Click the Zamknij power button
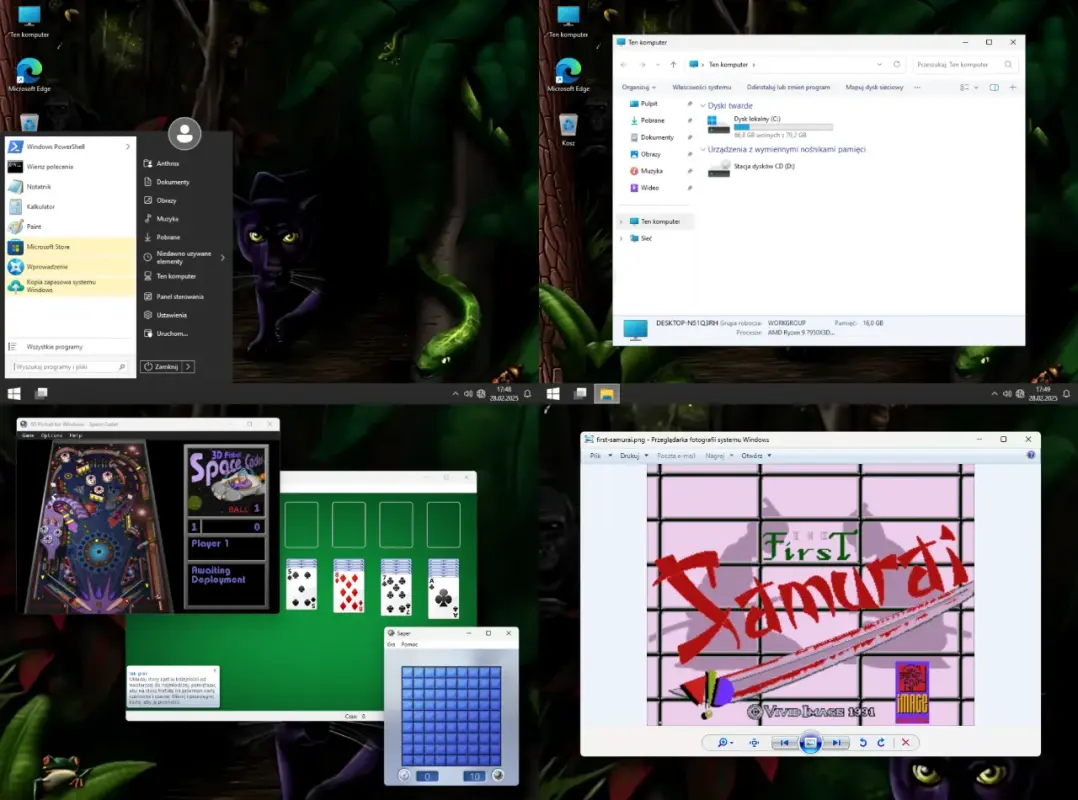Image resolution: width=1078 pixels, height=800 pixels. click(x=161, y=367)
